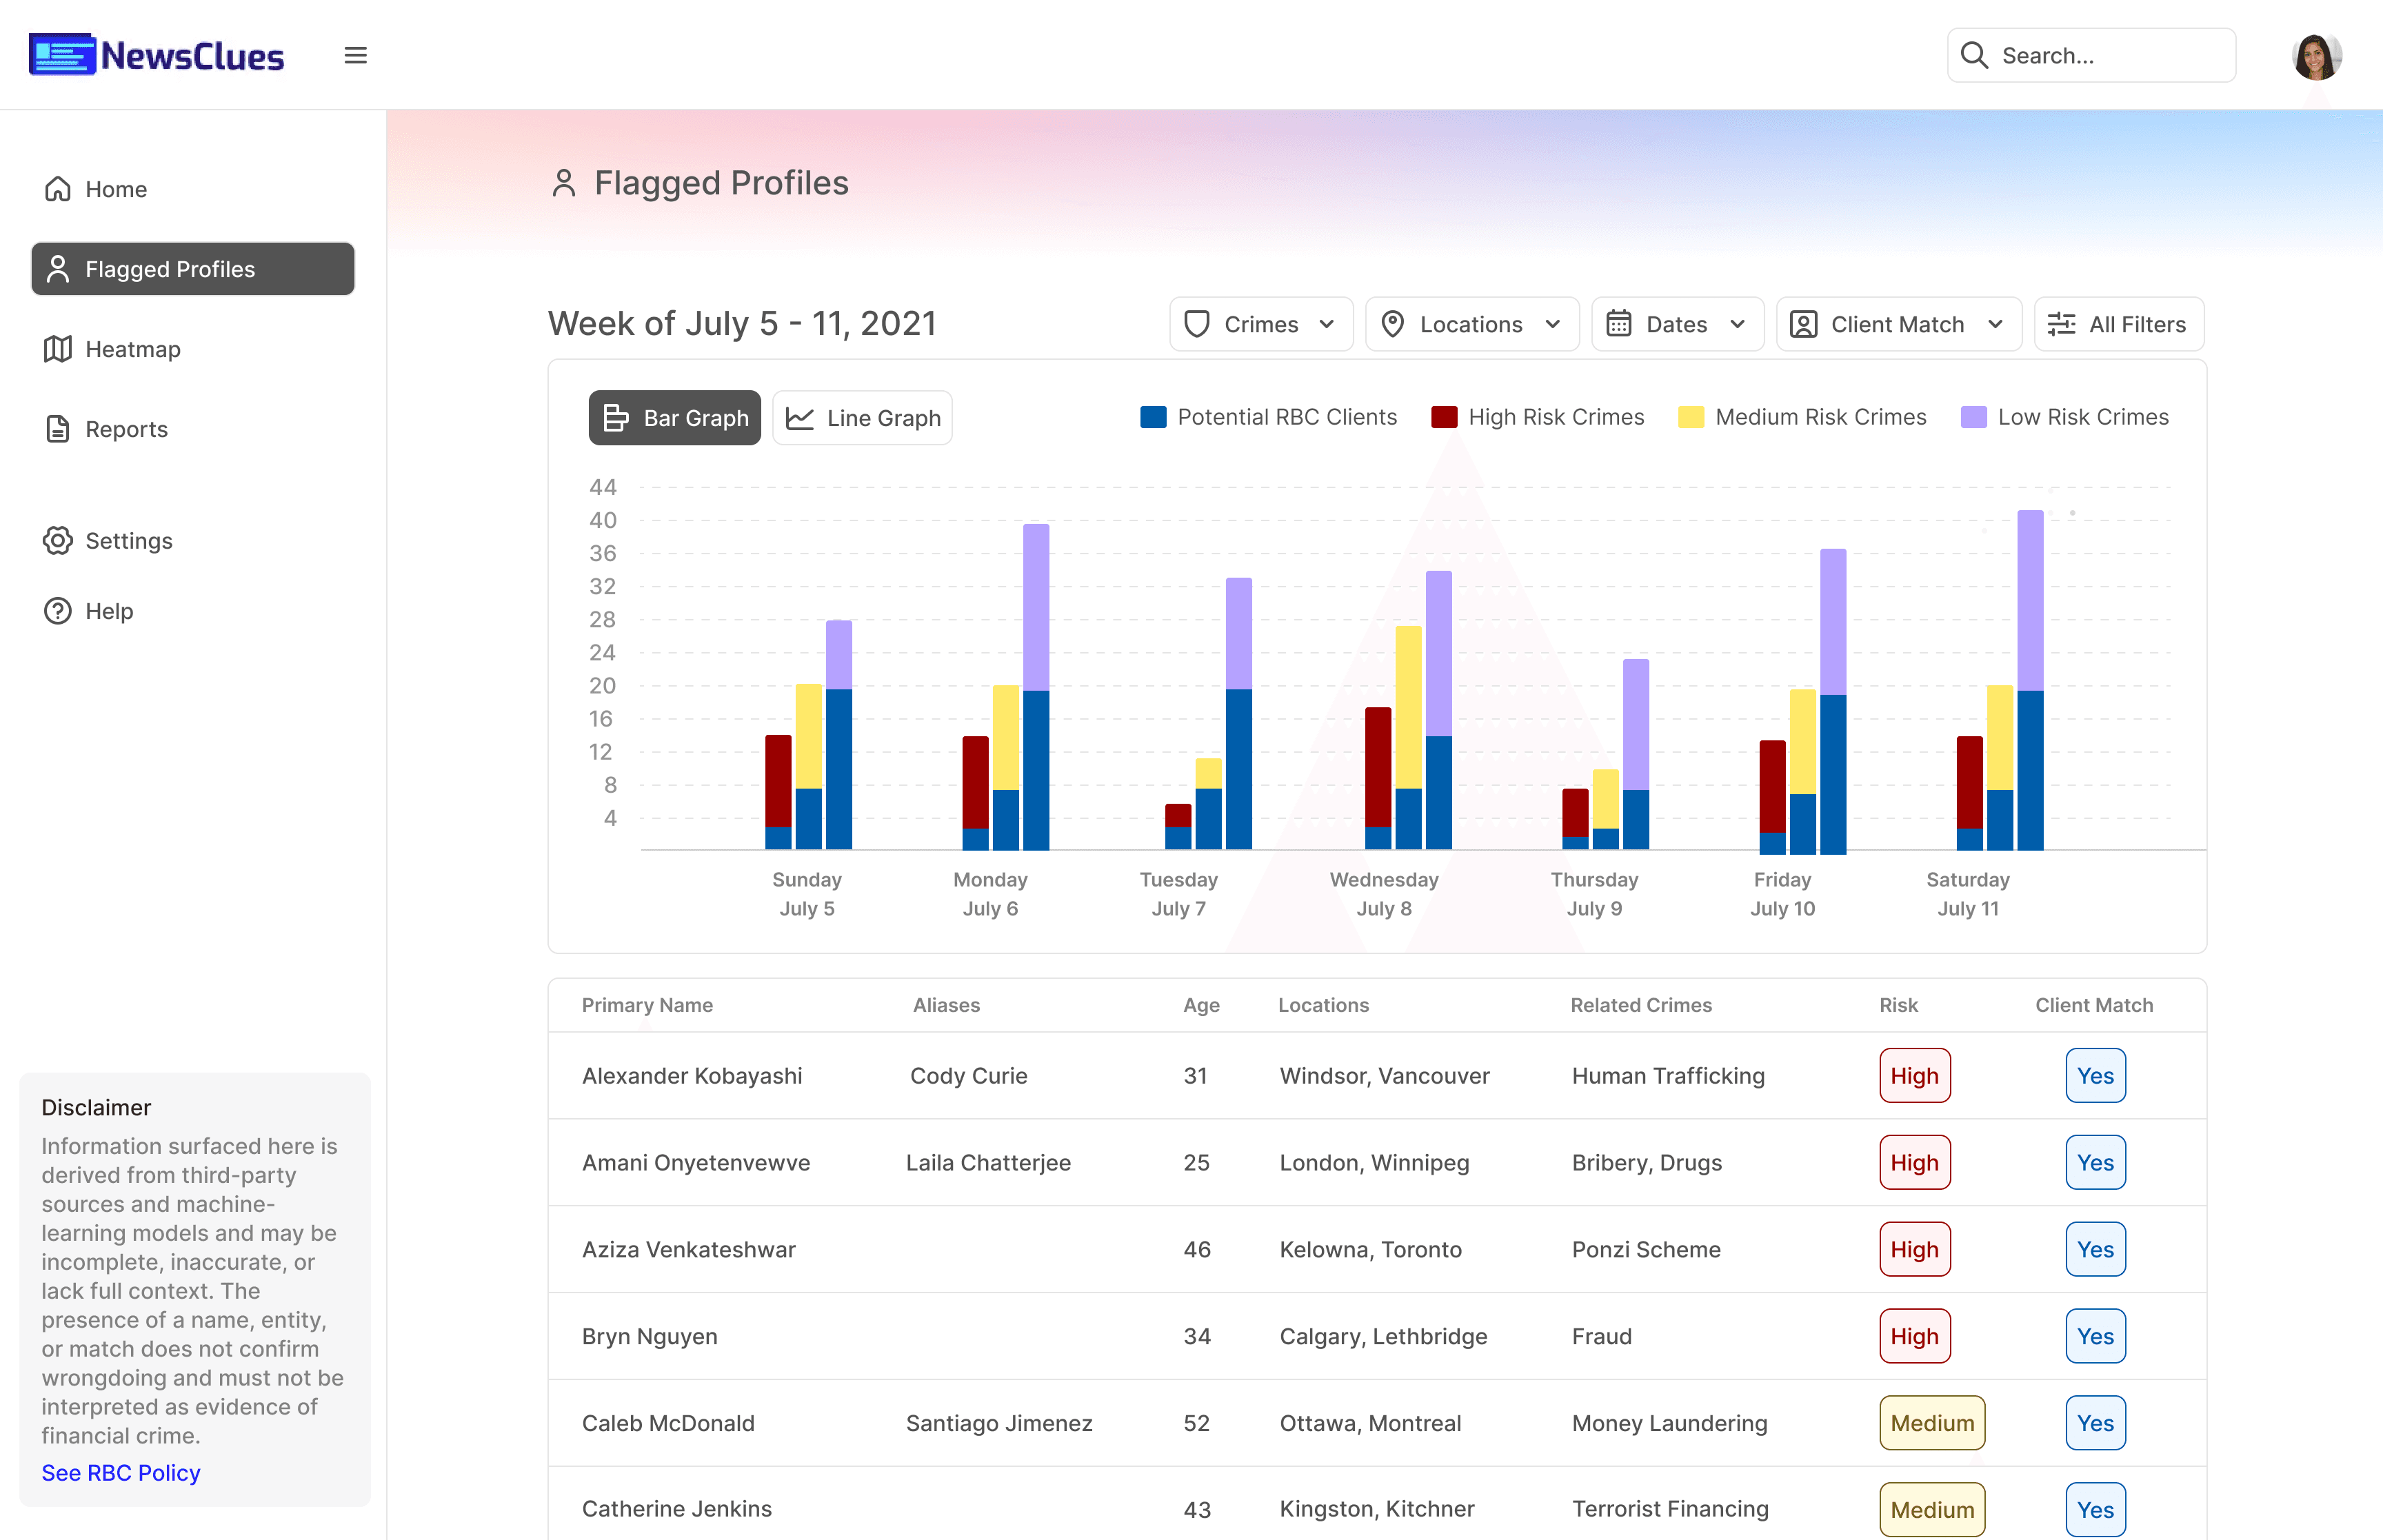Switch to Line Graph view
This screenshot has width=2383, height=1540.
coord(862,418)
